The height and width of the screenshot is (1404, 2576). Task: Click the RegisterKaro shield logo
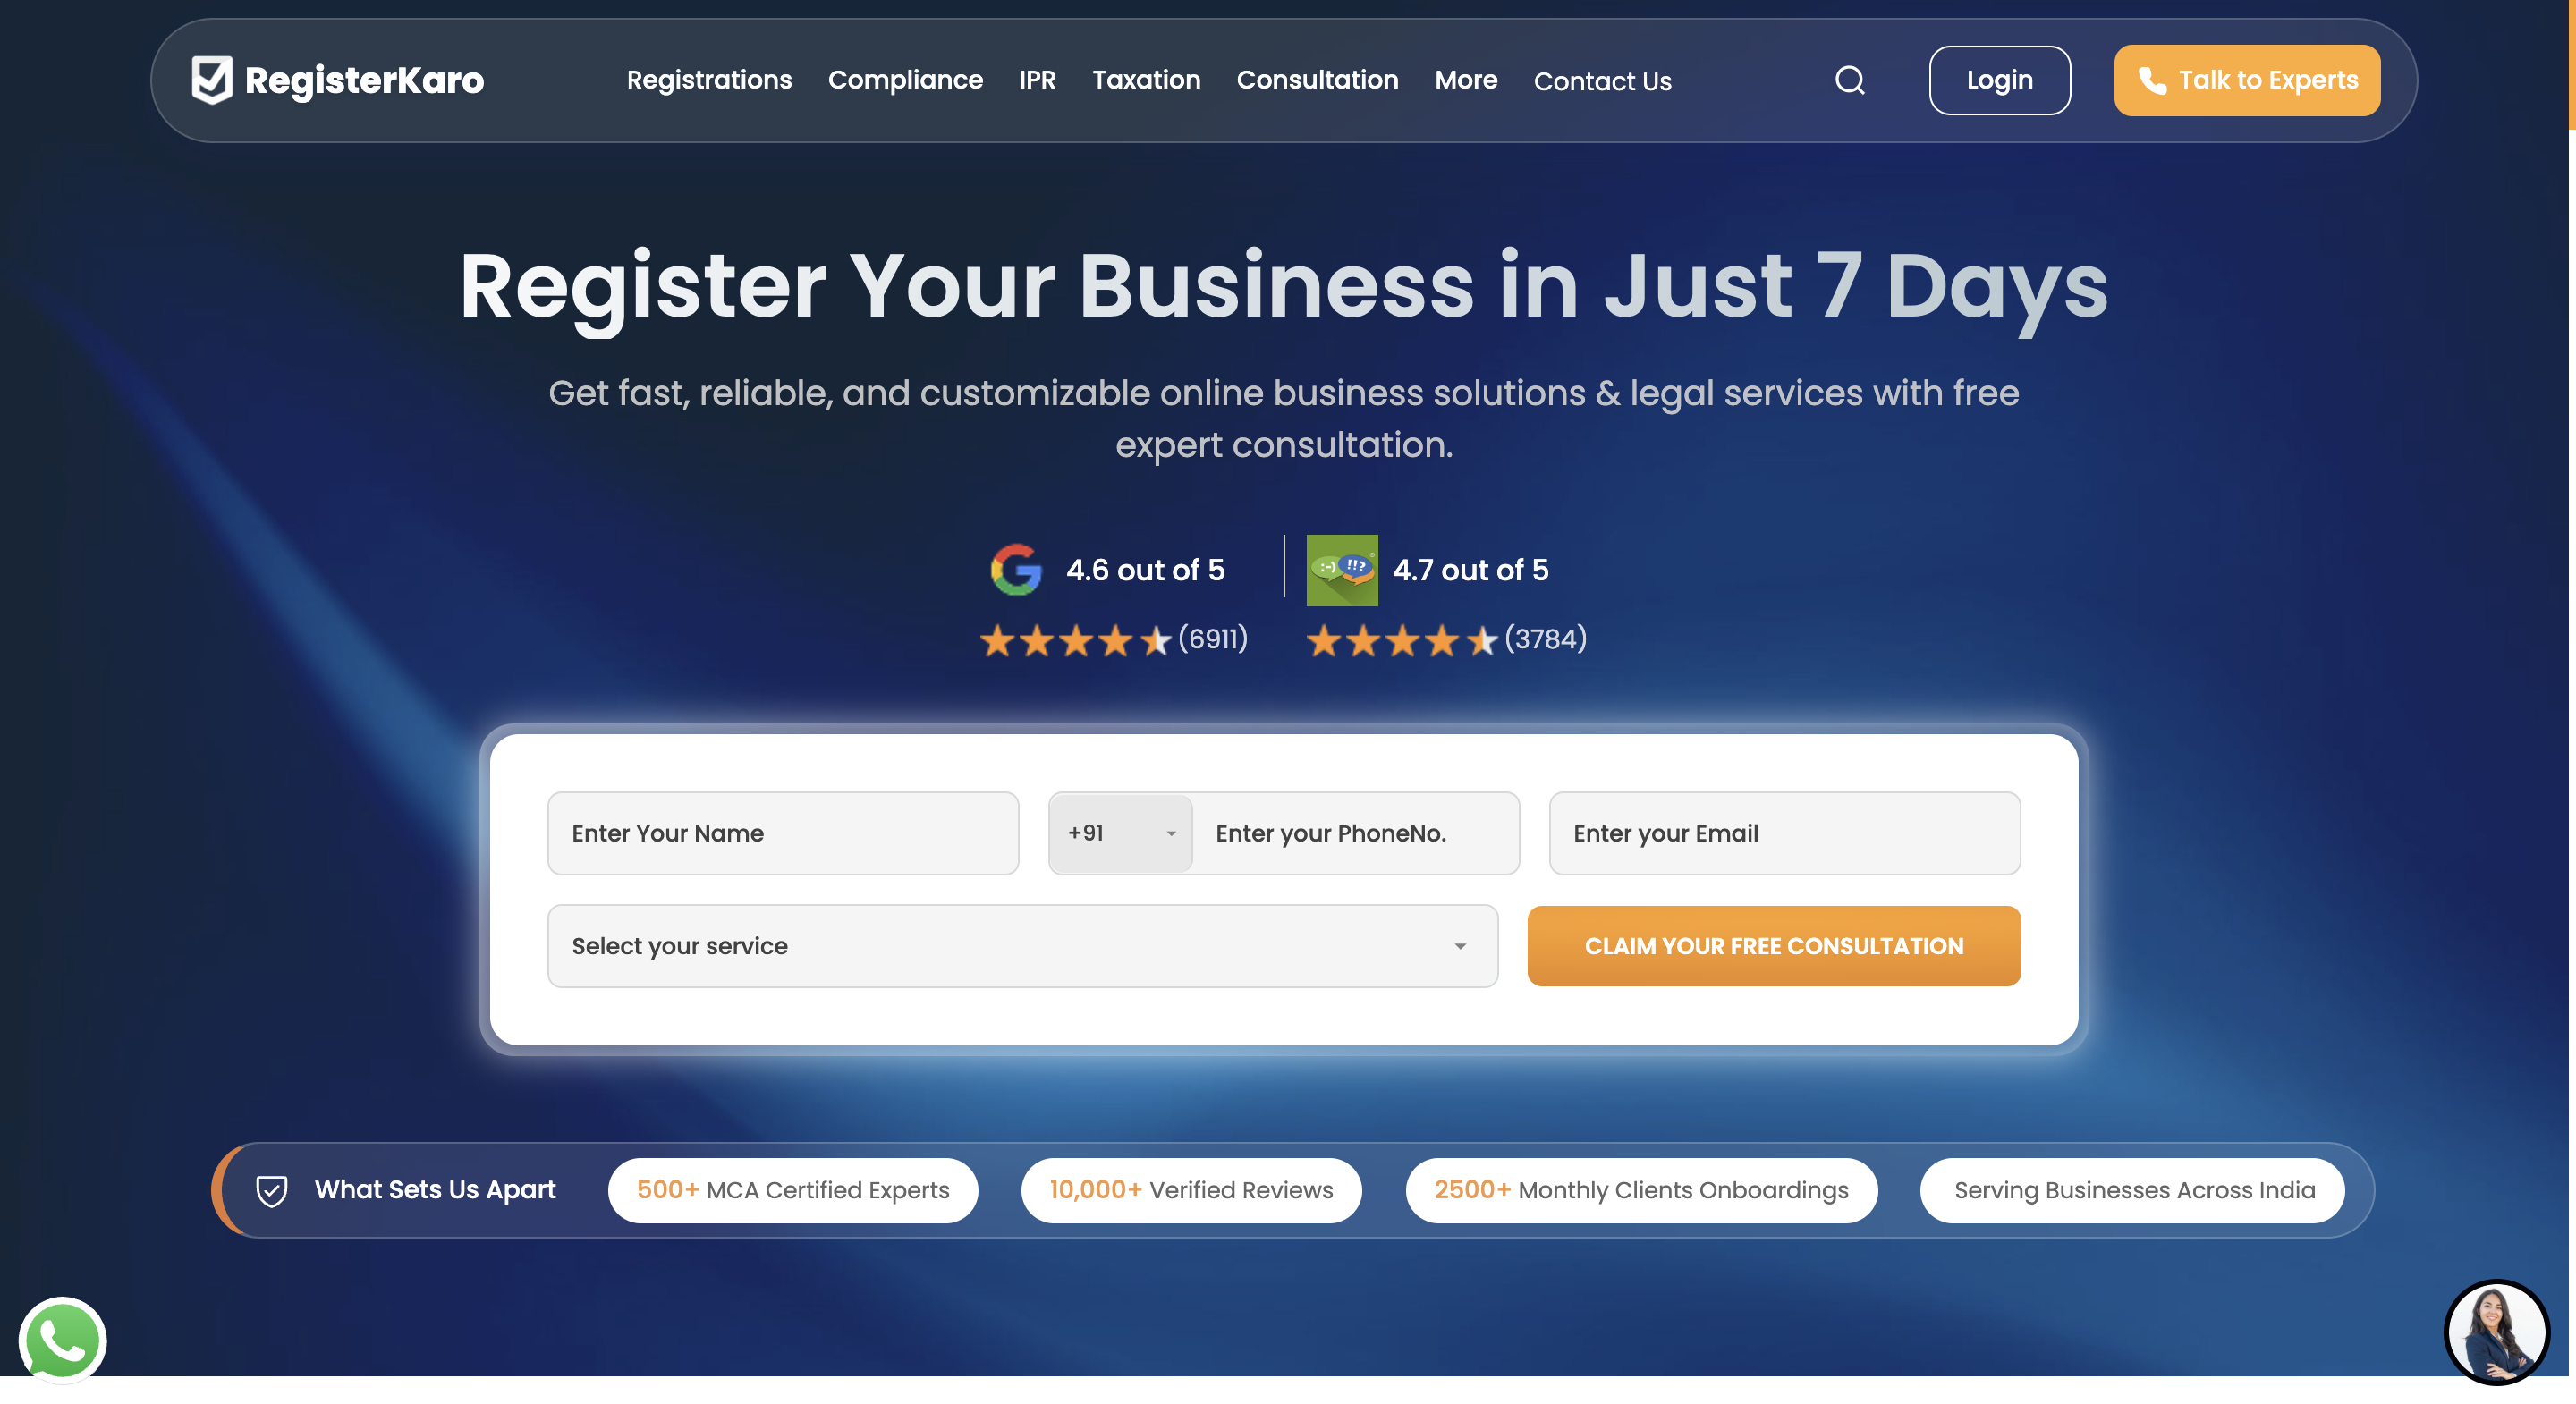point(210,80)
